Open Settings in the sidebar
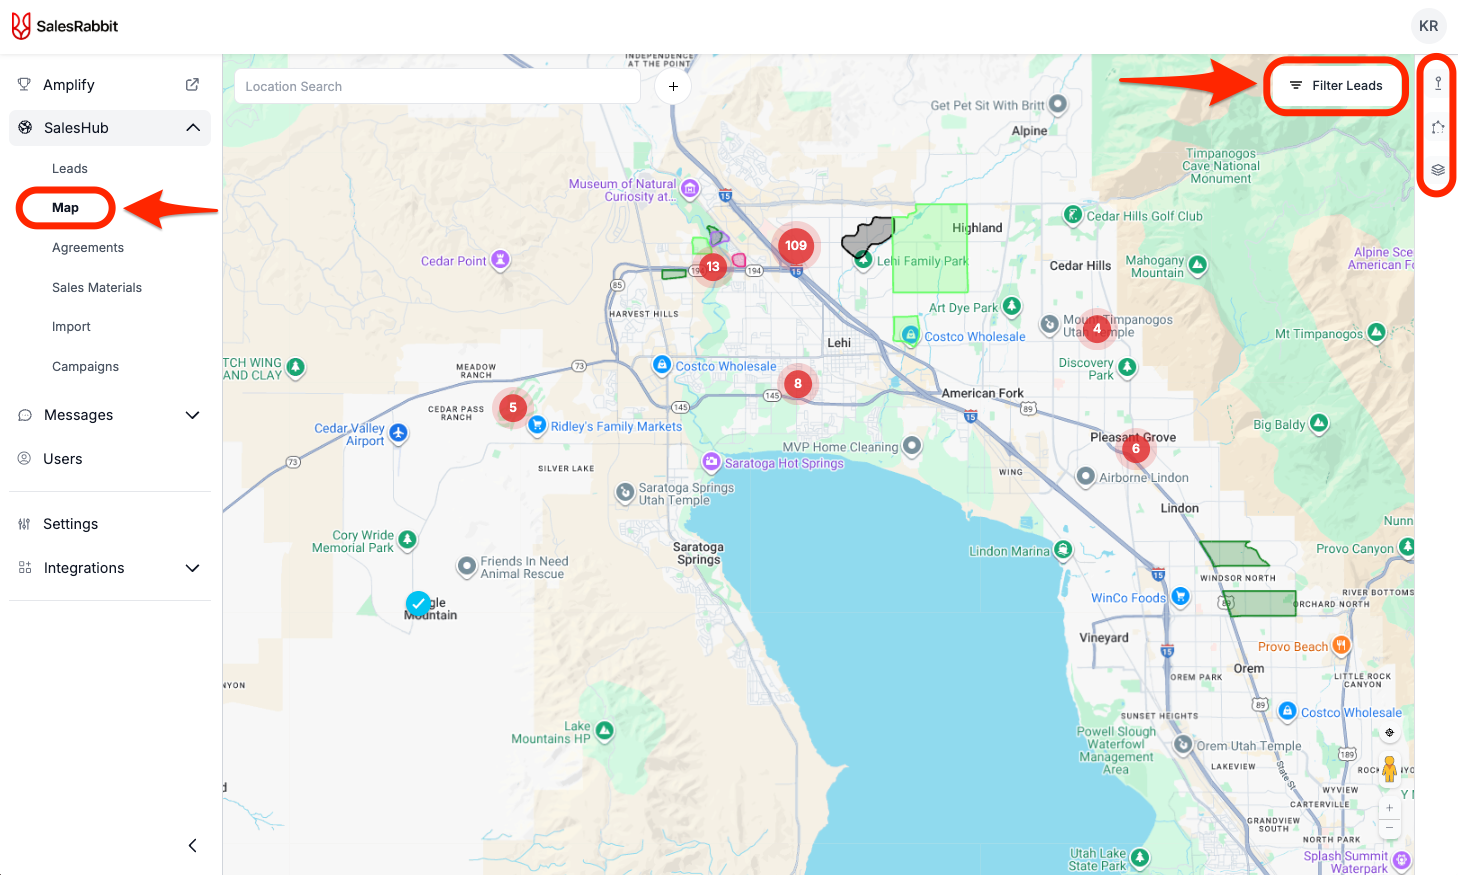 tap(70, 524)
